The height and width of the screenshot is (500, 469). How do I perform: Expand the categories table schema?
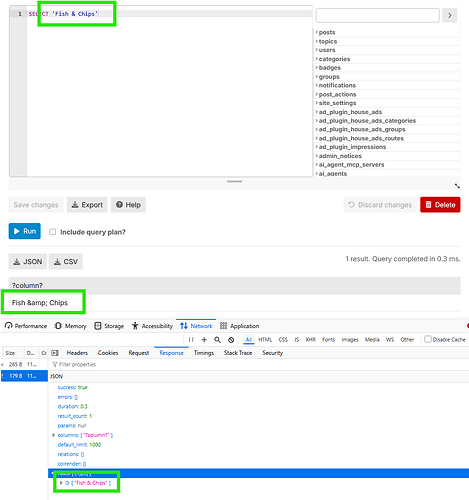[x=334, y=59]
